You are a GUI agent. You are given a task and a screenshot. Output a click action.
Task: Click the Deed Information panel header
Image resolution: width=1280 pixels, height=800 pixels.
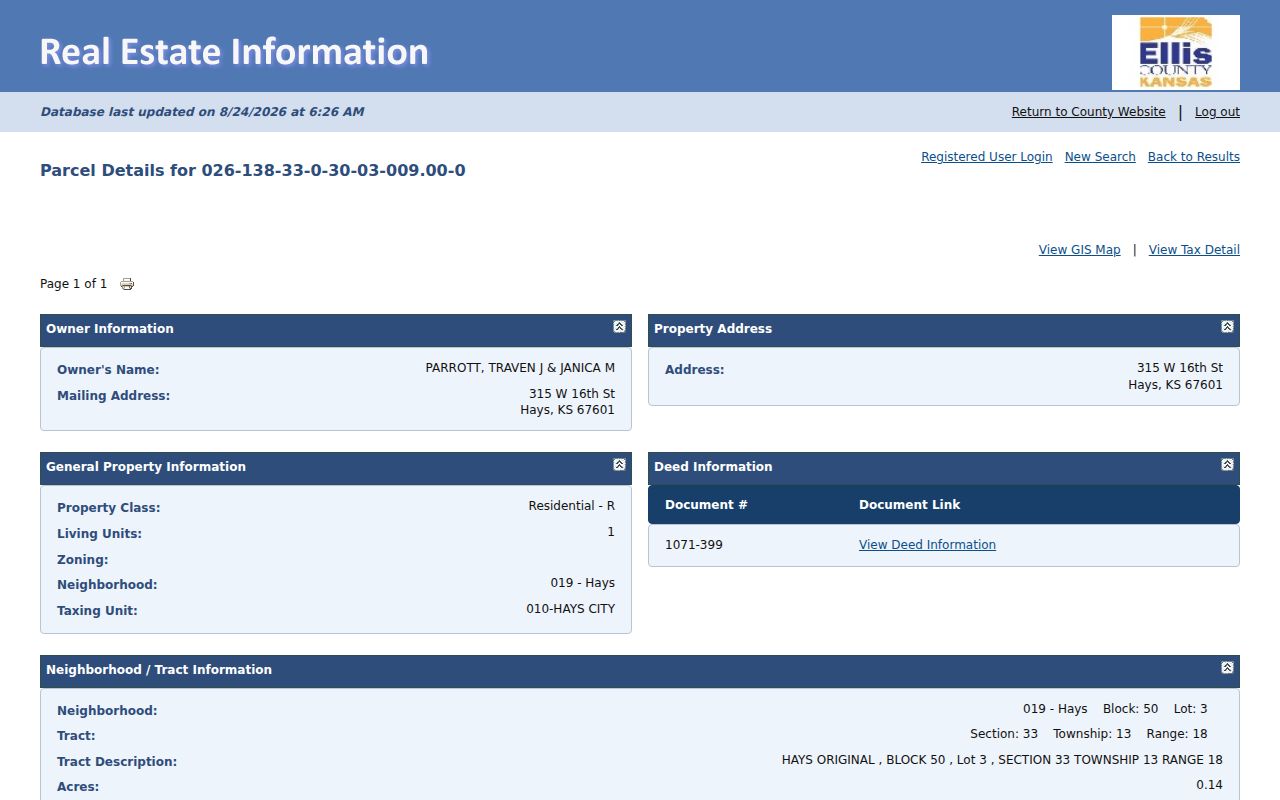click(944, 468)
